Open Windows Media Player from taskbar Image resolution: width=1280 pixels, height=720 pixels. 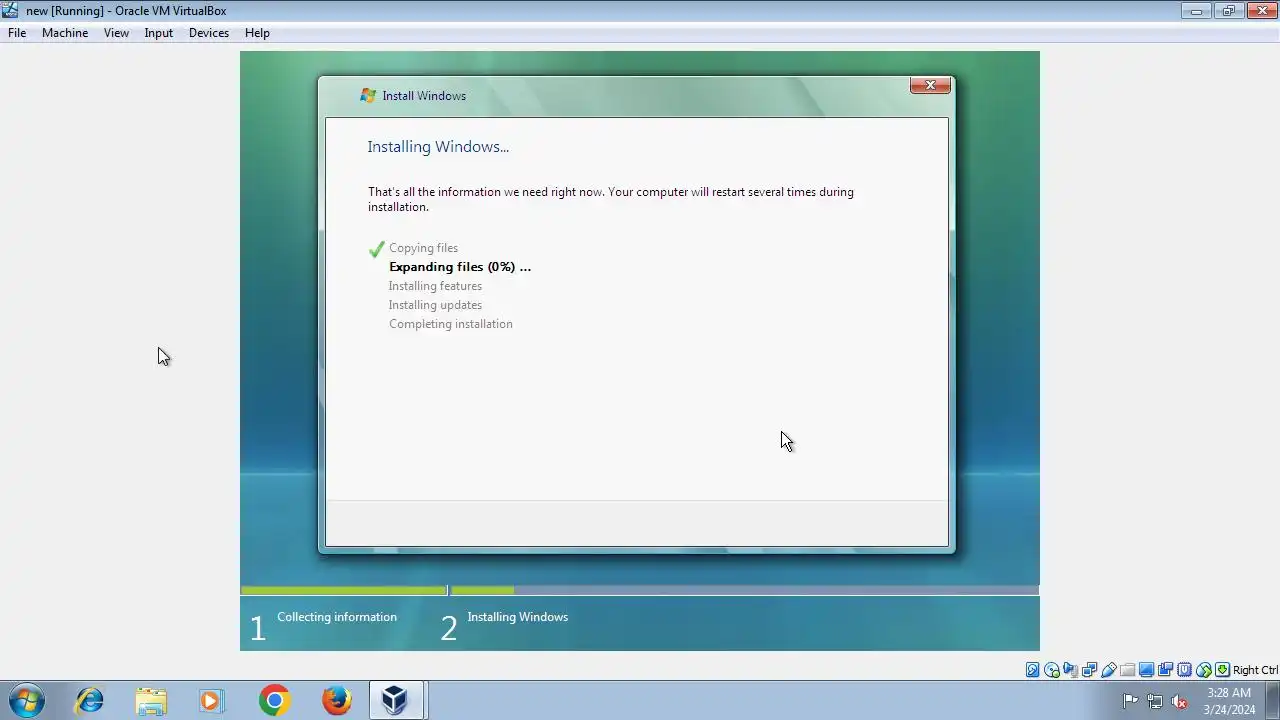coord(212,700)
